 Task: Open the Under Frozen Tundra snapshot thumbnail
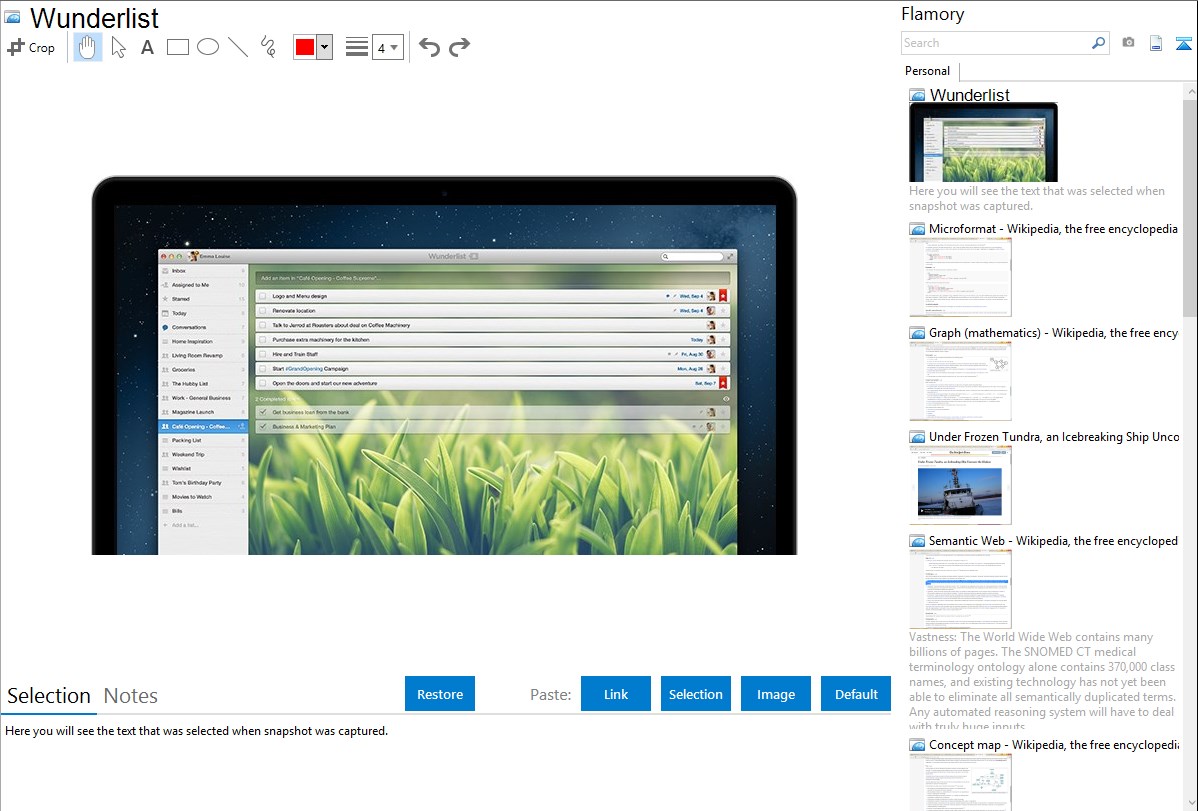pos(960,485)
